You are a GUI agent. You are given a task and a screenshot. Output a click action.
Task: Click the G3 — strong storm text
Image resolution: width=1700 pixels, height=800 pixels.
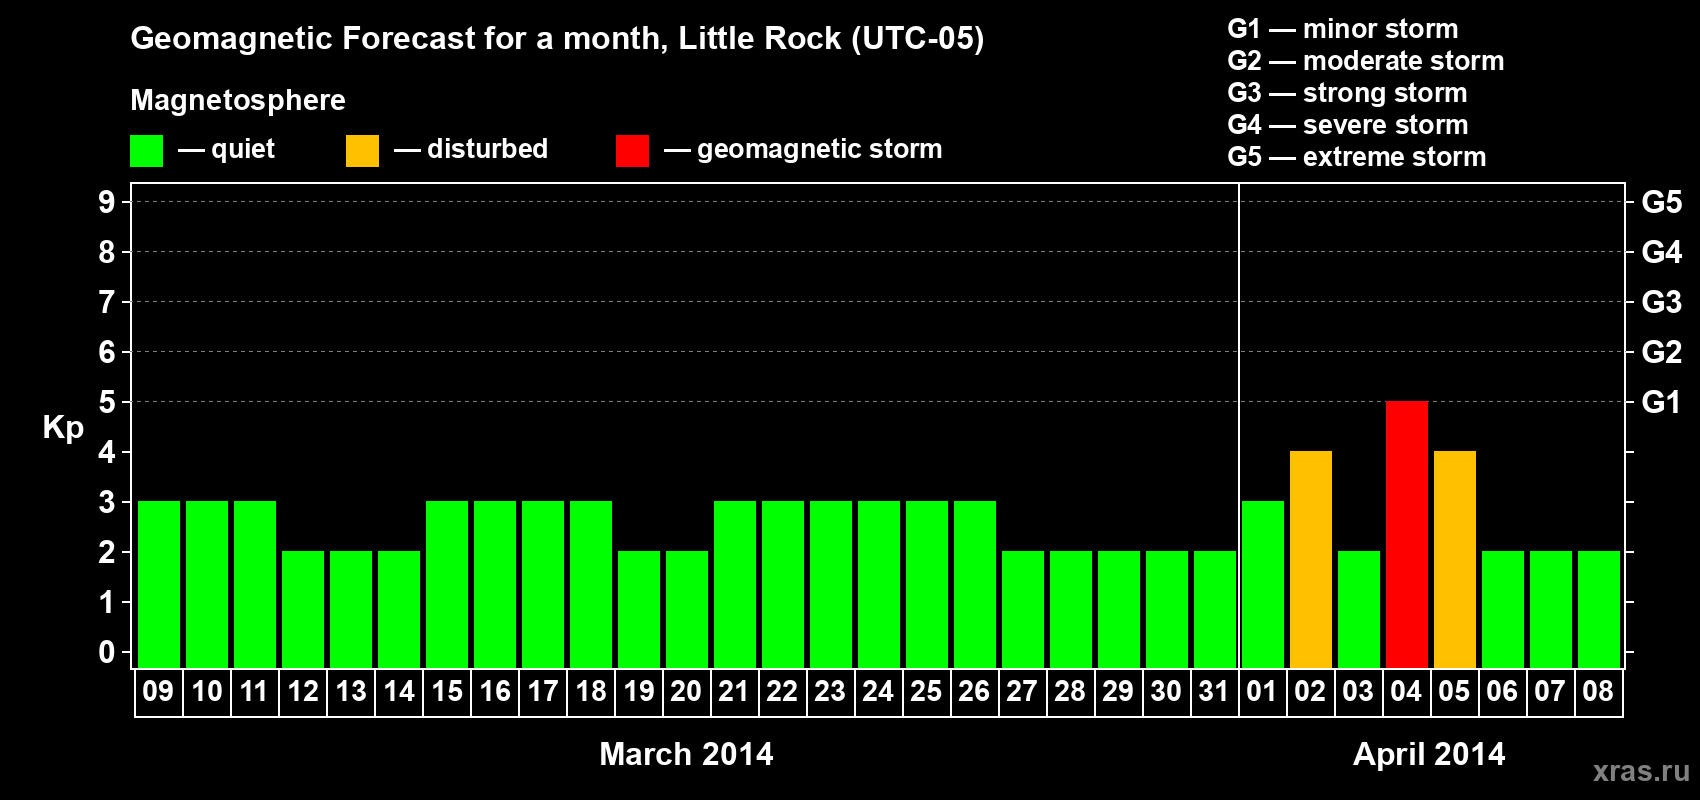1347,93
